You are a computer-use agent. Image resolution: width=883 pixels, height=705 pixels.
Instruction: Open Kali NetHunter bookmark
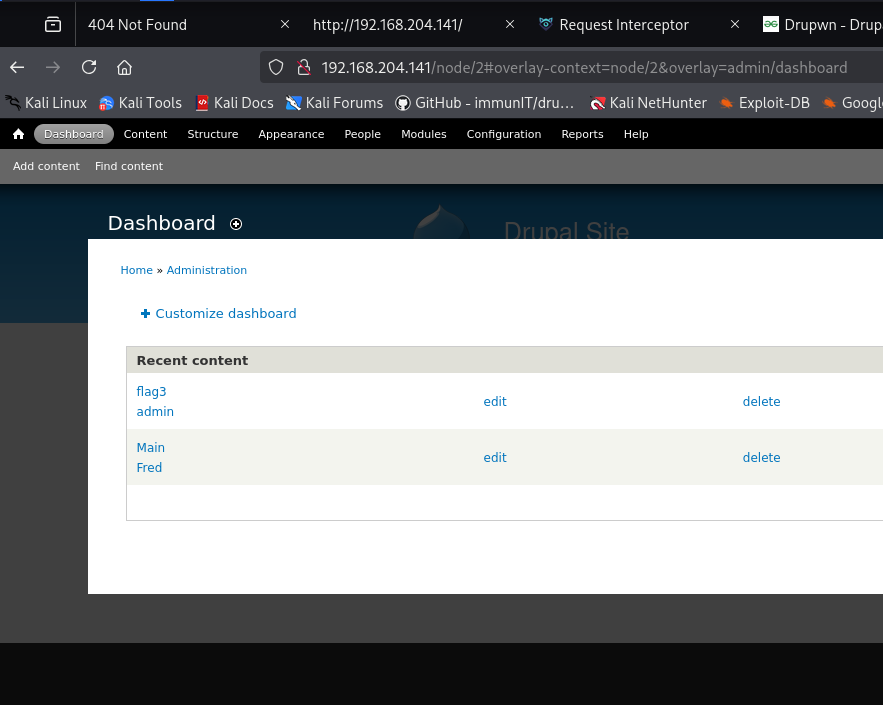click(648, 102)
